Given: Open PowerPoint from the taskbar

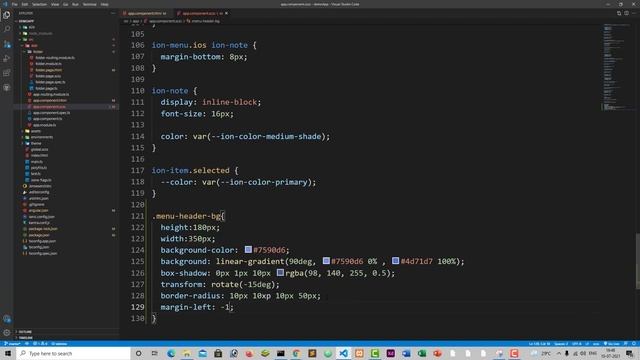Looking at the screenshot, I should 437,353.
